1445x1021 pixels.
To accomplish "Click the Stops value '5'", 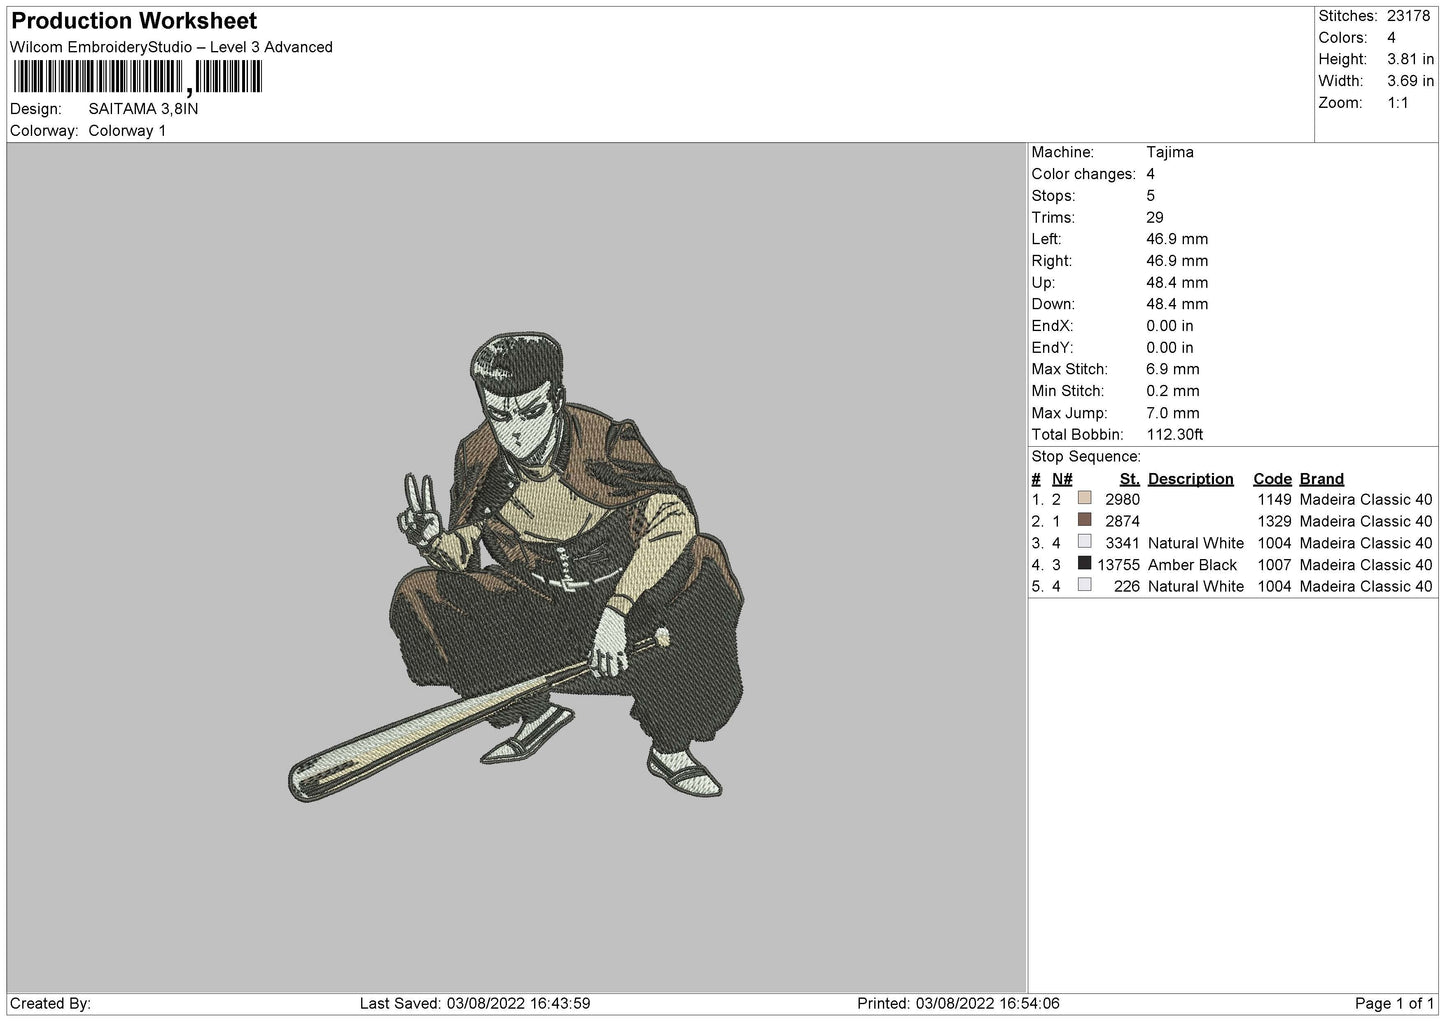I will [x=1151, y=196].
